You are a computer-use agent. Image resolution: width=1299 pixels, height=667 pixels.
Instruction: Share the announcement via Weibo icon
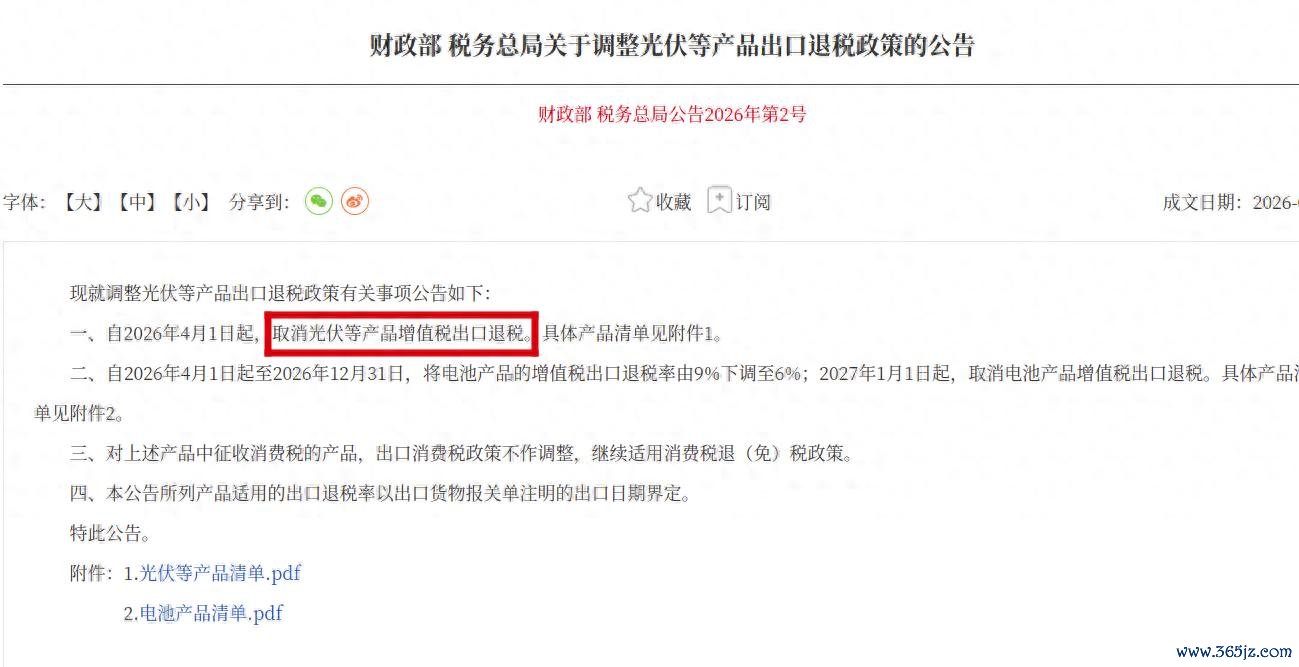[355, 201]
